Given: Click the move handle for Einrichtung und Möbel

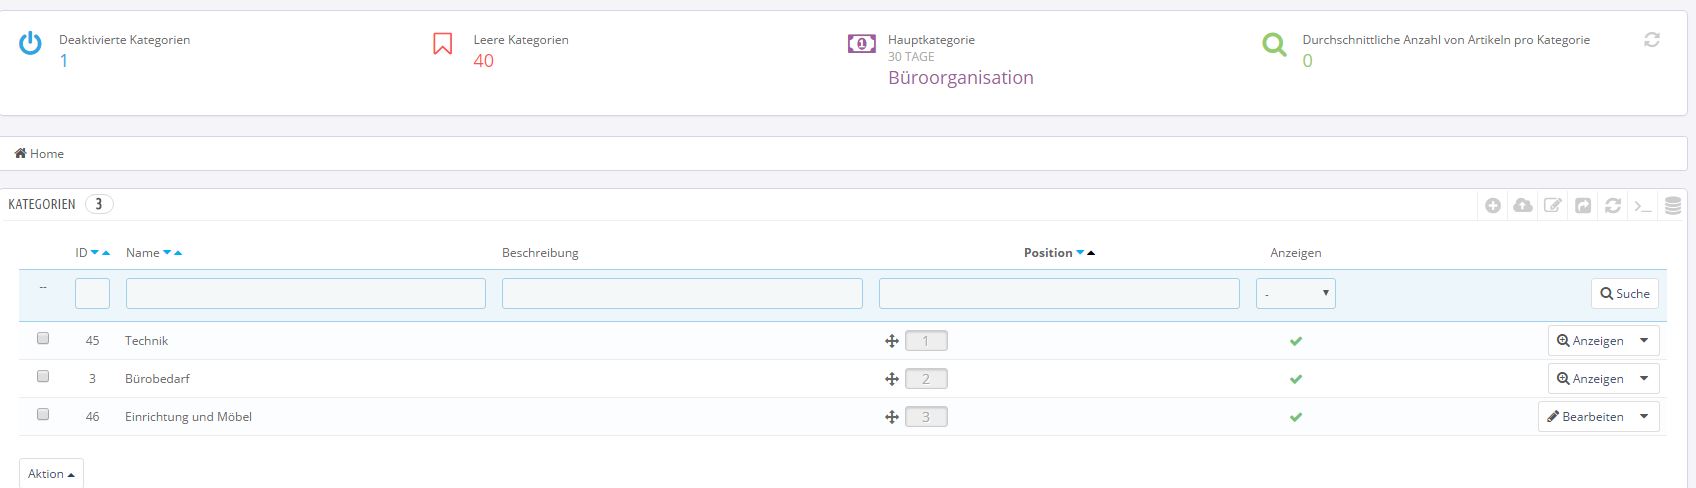Looking at the screenshot, I should point(892,417).
